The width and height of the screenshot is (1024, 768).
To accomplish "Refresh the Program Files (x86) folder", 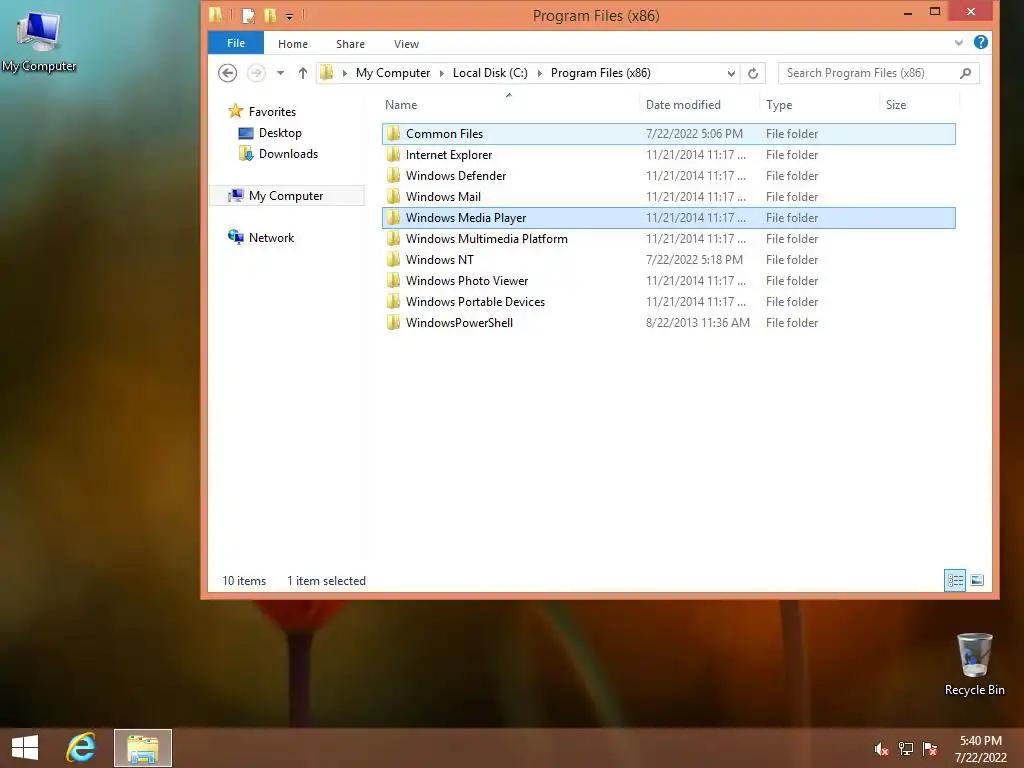I will pyautogui.click(x=752, y=73).
